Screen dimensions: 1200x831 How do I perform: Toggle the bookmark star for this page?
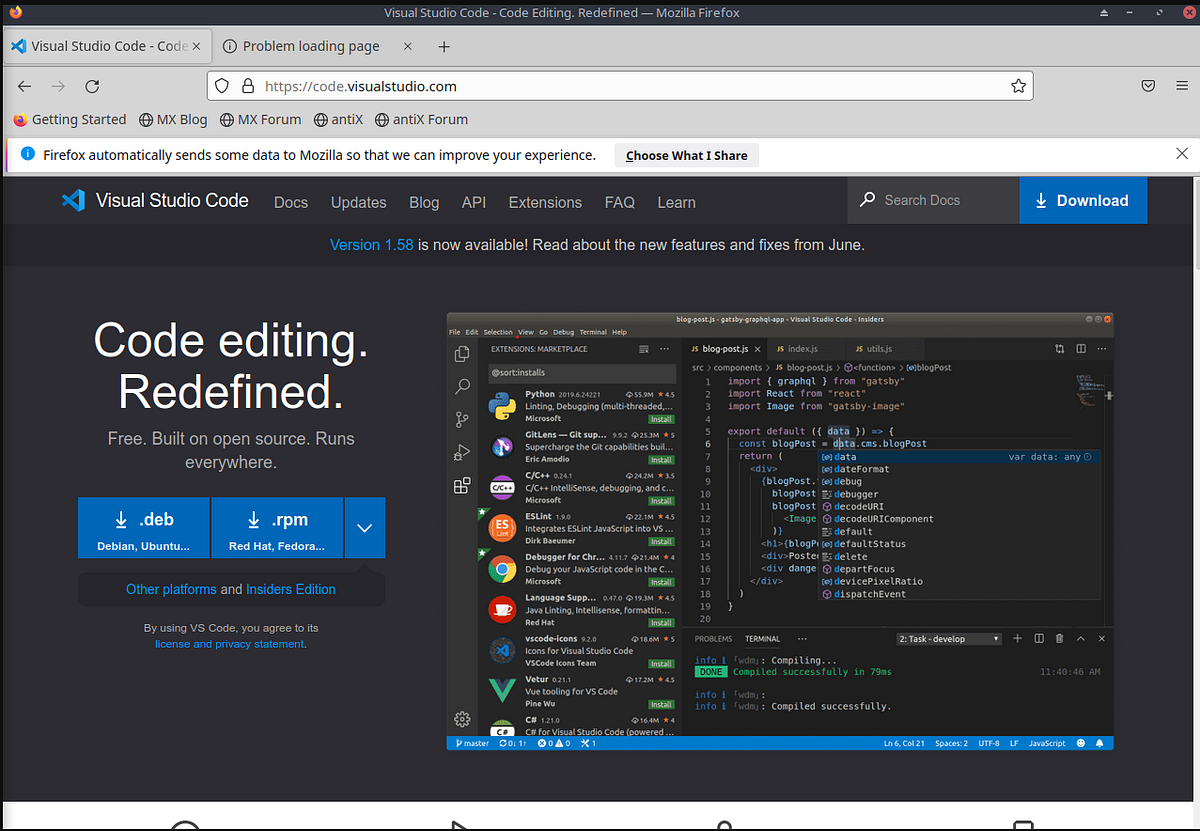(1018, 86)
